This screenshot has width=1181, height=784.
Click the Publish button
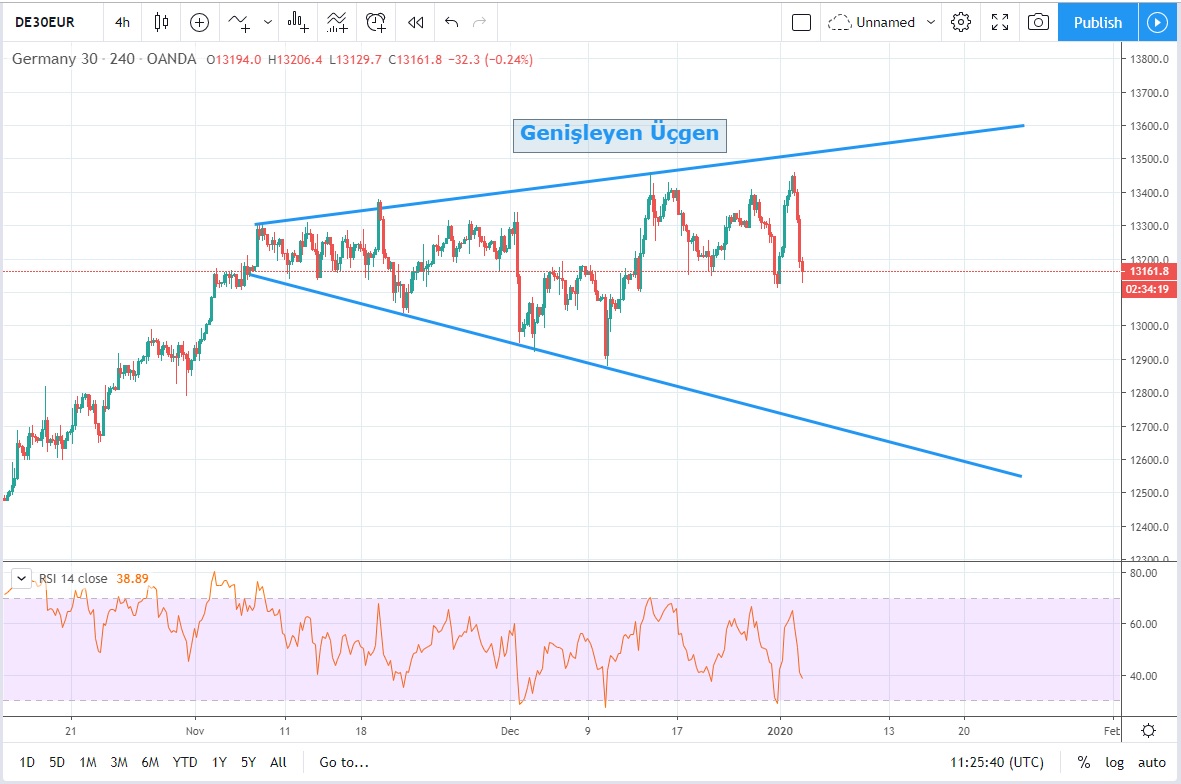coord(1097,23)
